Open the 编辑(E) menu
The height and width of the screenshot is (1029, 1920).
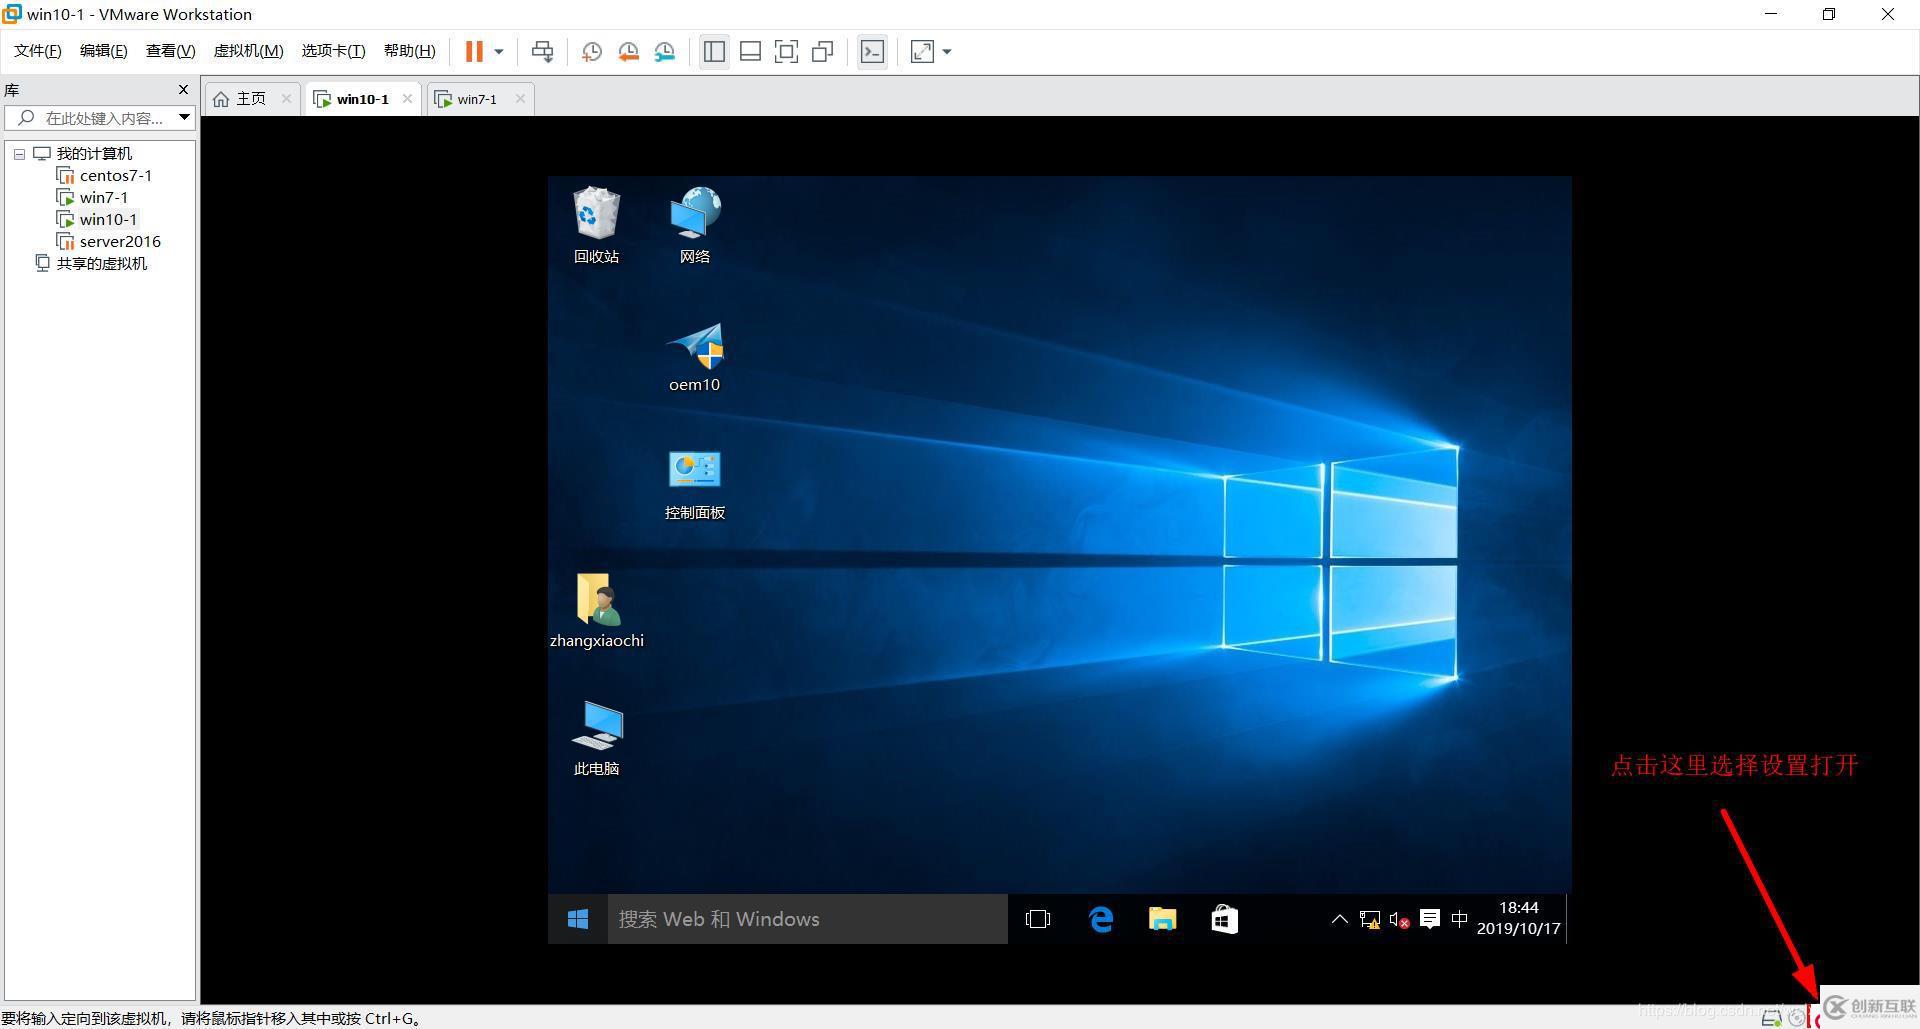pyautogui.click(x=103, y=51)
